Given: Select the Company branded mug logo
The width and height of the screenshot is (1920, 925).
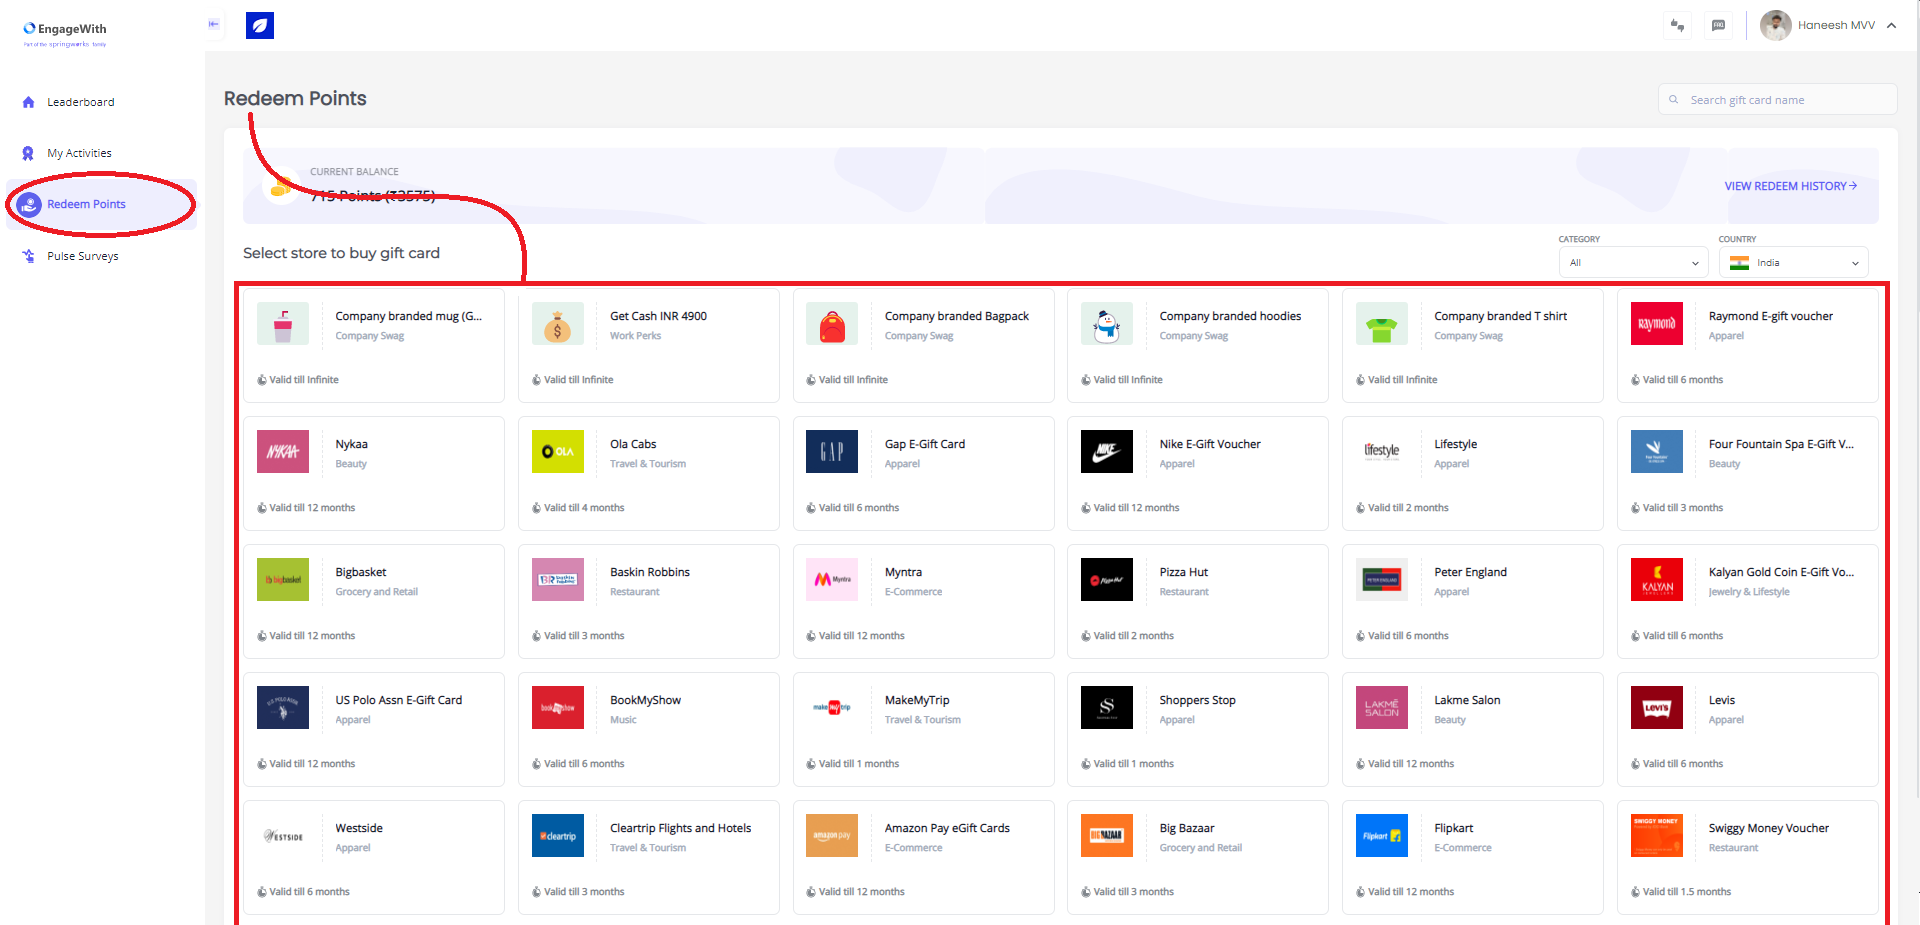Looking at the screenshot, I should (283, 324).
